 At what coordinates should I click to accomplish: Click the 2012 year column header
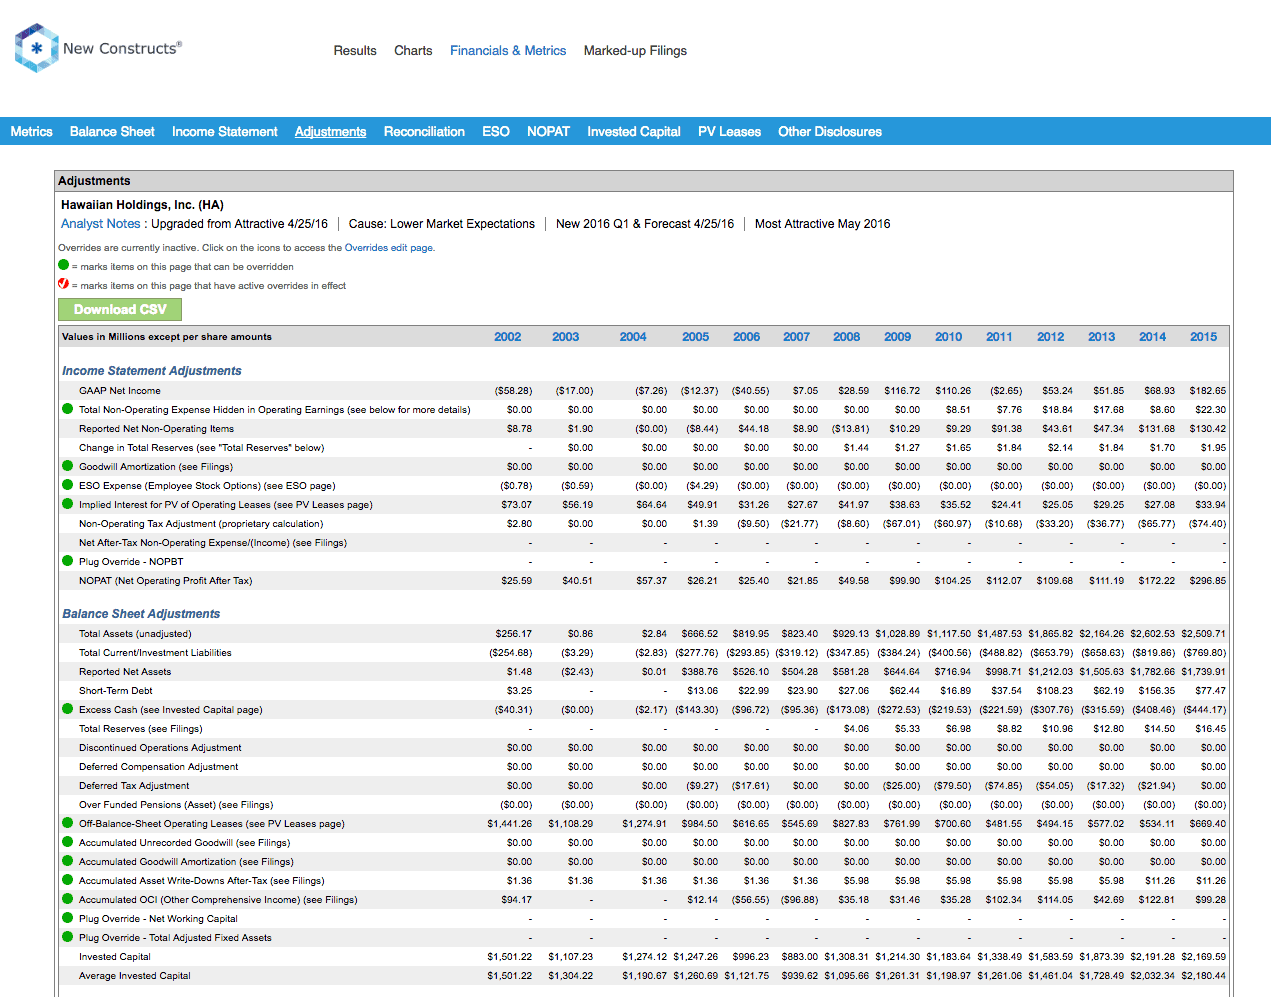(1051, 337)
